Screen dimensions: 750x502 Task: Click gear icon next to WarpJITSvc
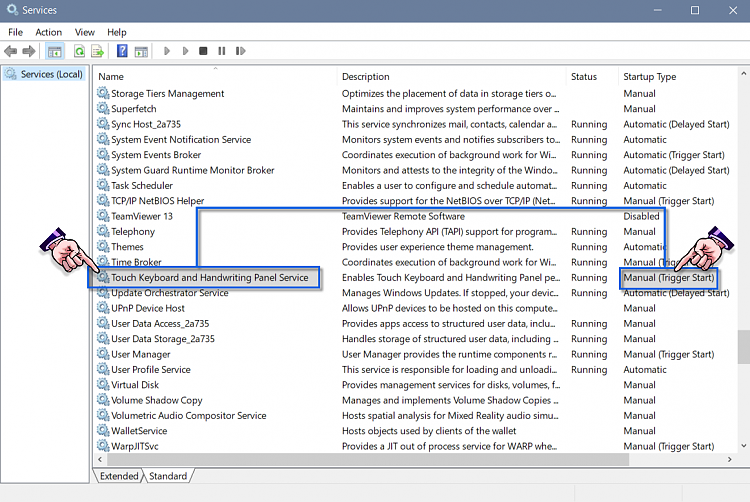pyautogui.click(x=103, y=445)
